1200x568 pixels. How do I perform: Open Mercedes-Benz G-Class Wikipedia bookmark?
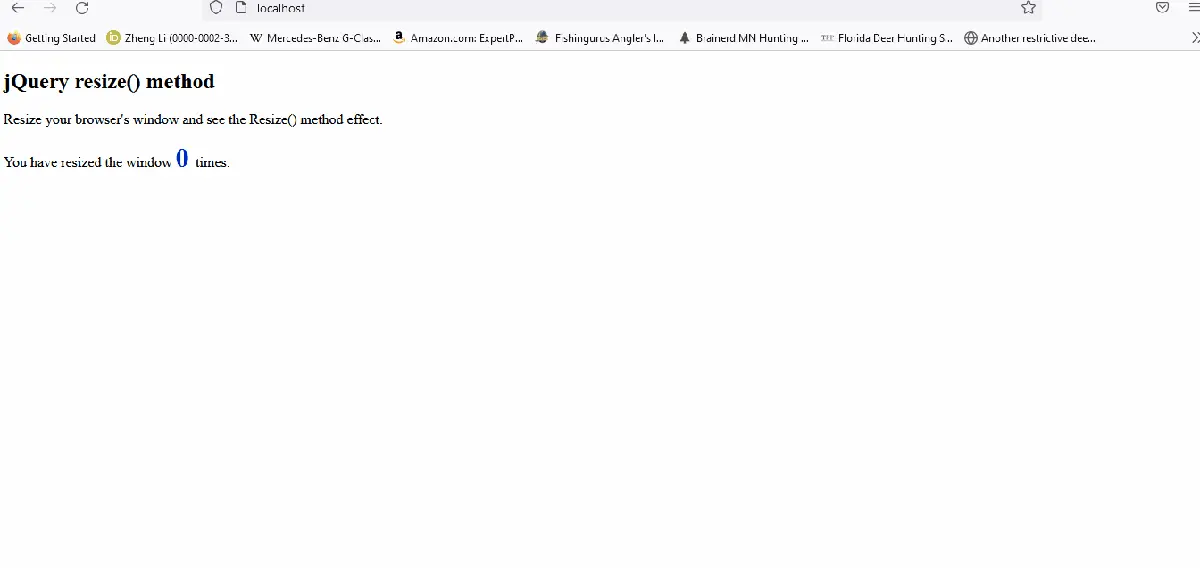coord(315,38)
